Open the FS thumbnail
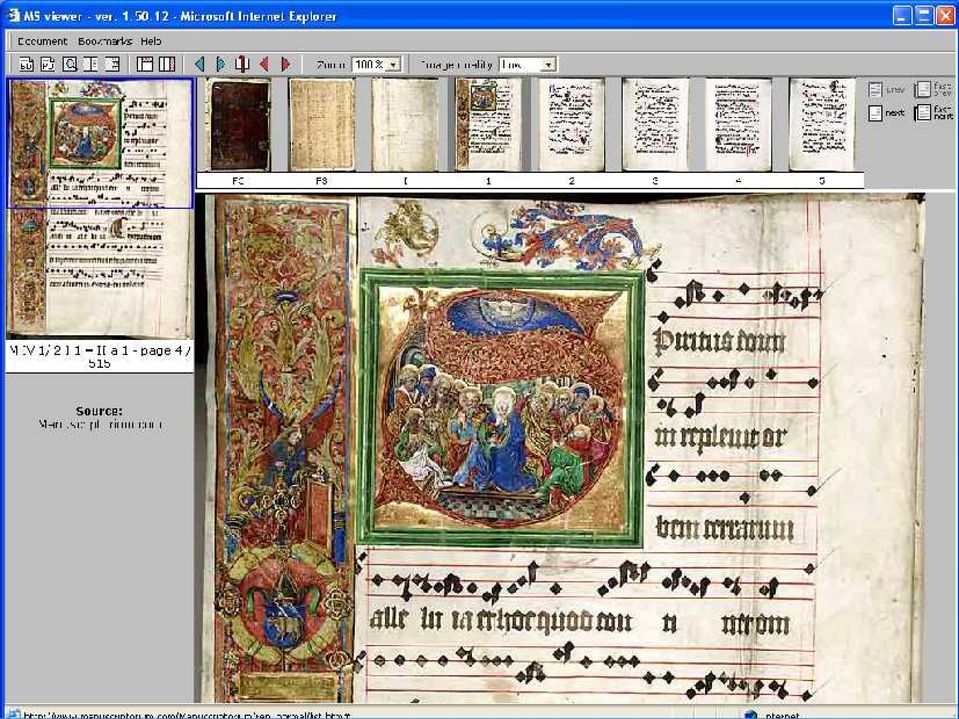The image size is (959, 719). coord(322,125)
